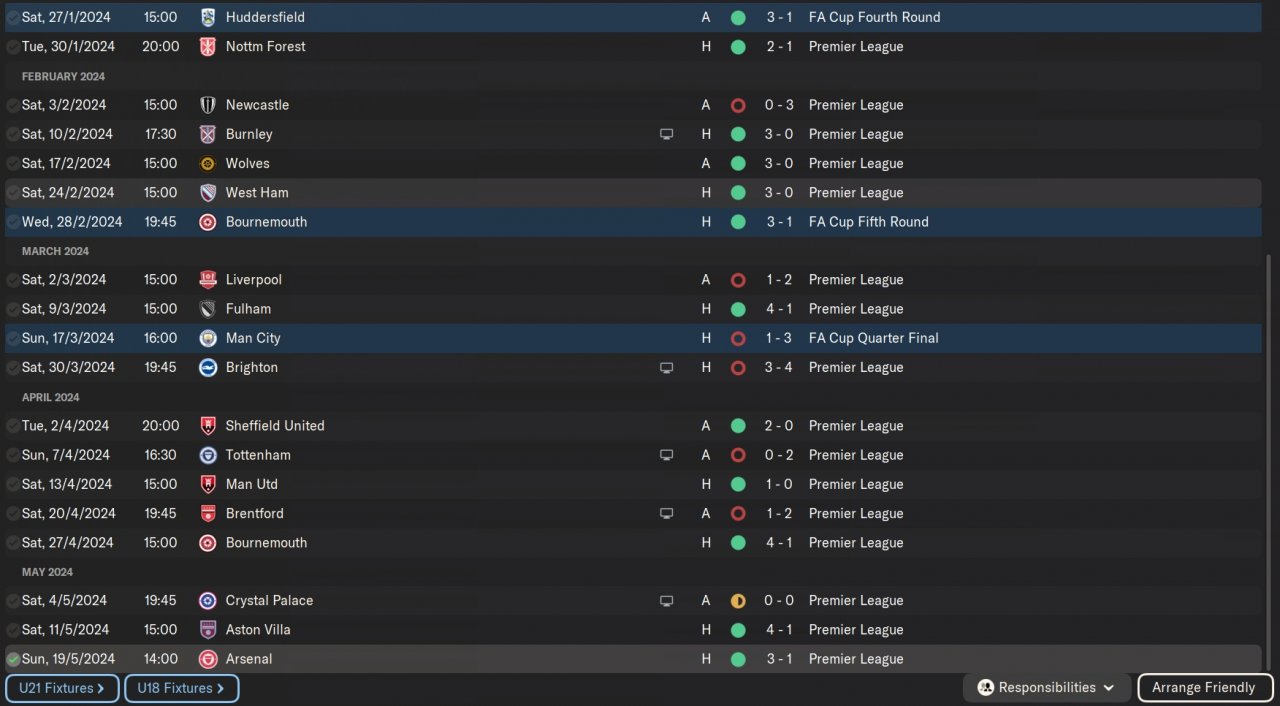Expand the Responsibilities dropdown
Viewport: 1280px width, 706px height.
[1046, 688]
